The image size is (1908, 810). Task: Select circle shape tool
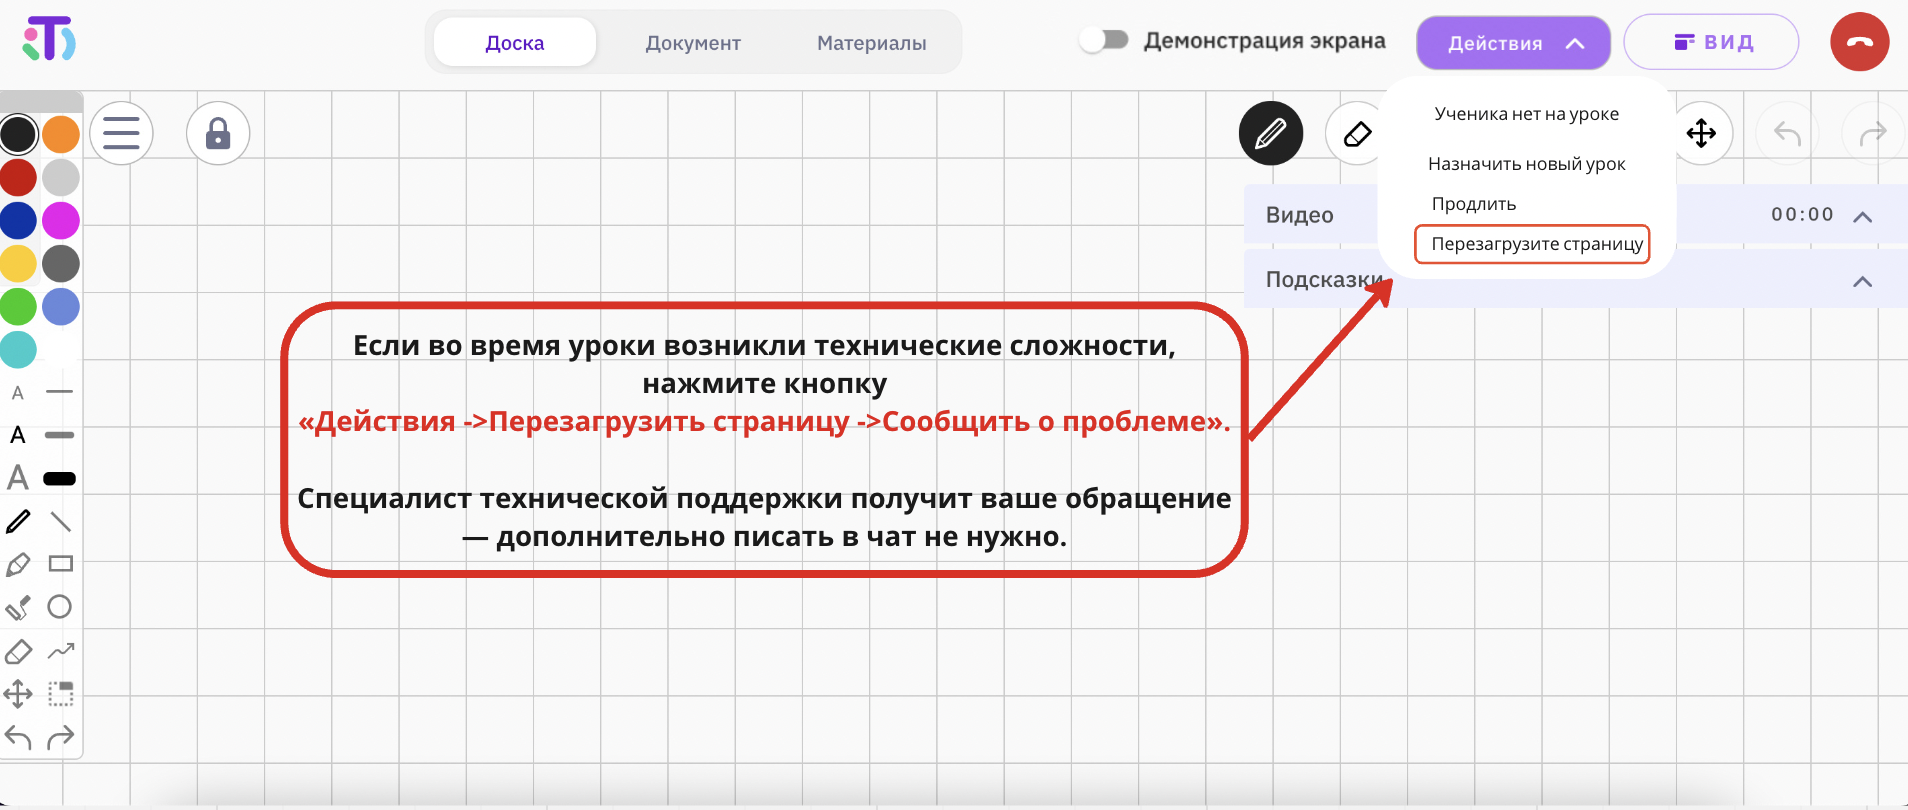tap(60, 607)
